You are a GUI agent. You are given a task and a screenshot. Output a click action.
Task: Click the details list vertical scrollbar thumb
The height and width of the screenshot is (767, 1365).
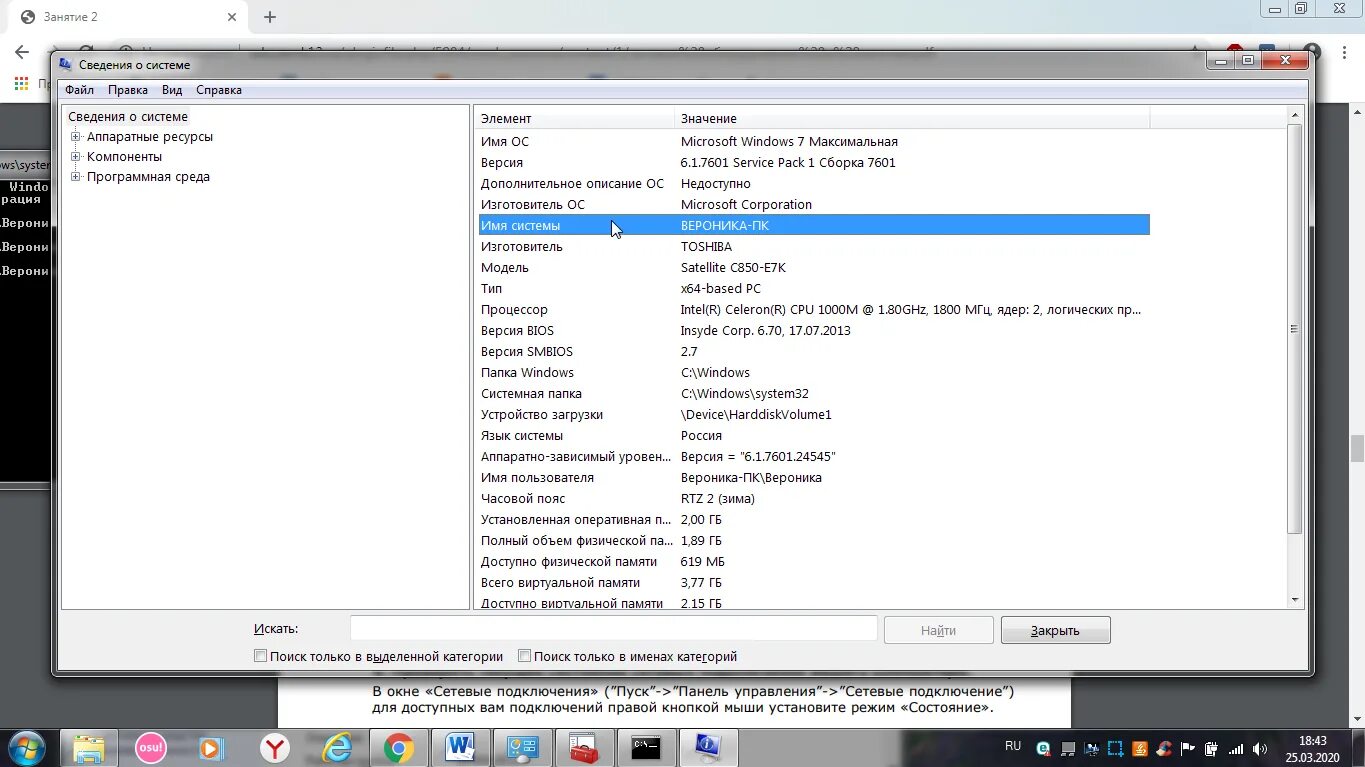[1295, 329]
